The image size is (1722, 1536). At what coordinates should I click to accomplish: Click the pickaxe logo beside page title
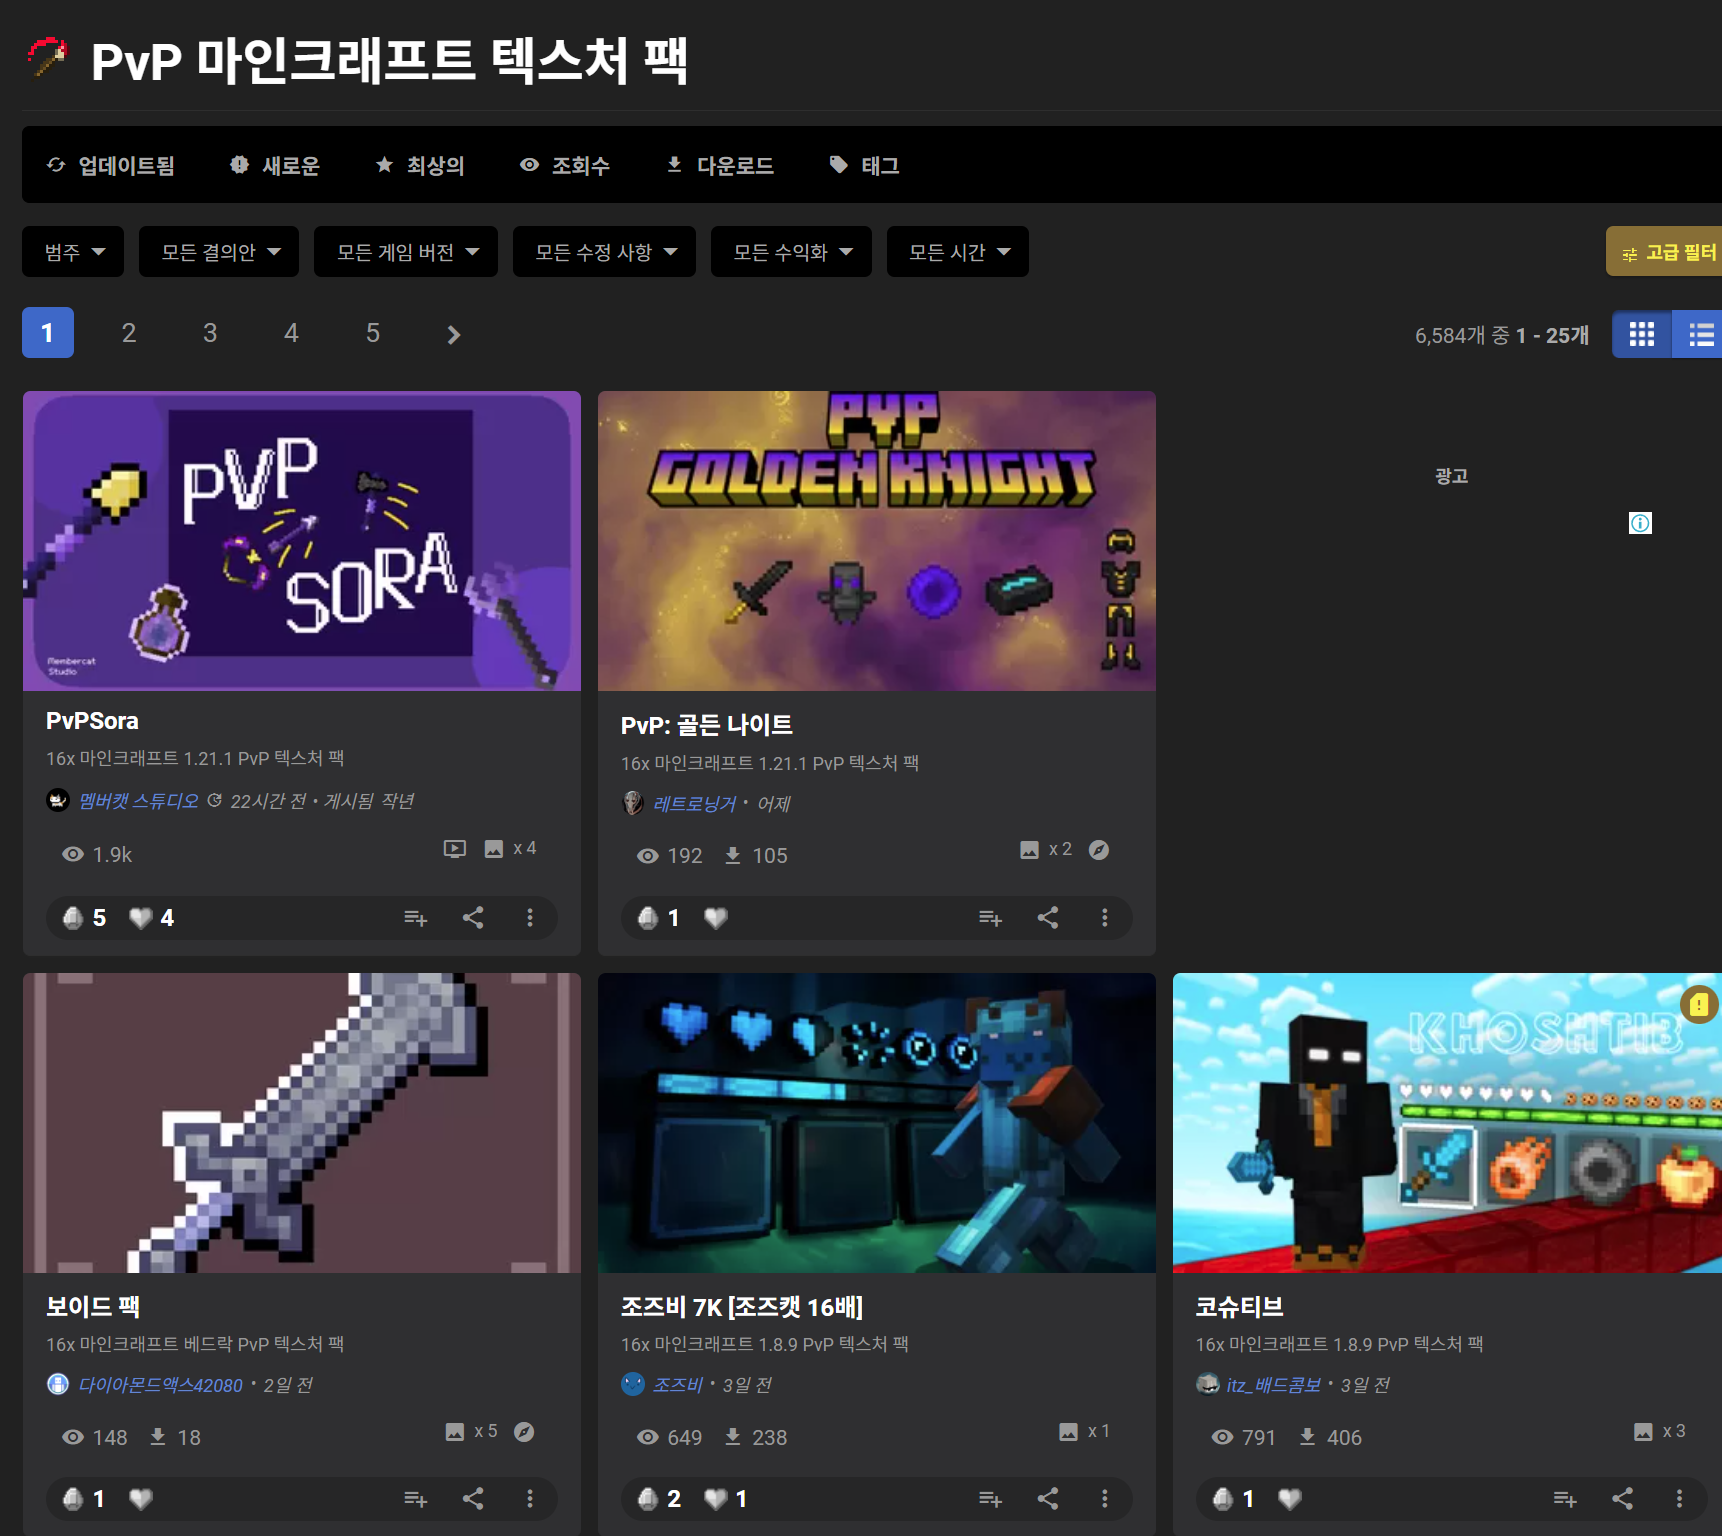pyautogui.click(x=47, y=57)
